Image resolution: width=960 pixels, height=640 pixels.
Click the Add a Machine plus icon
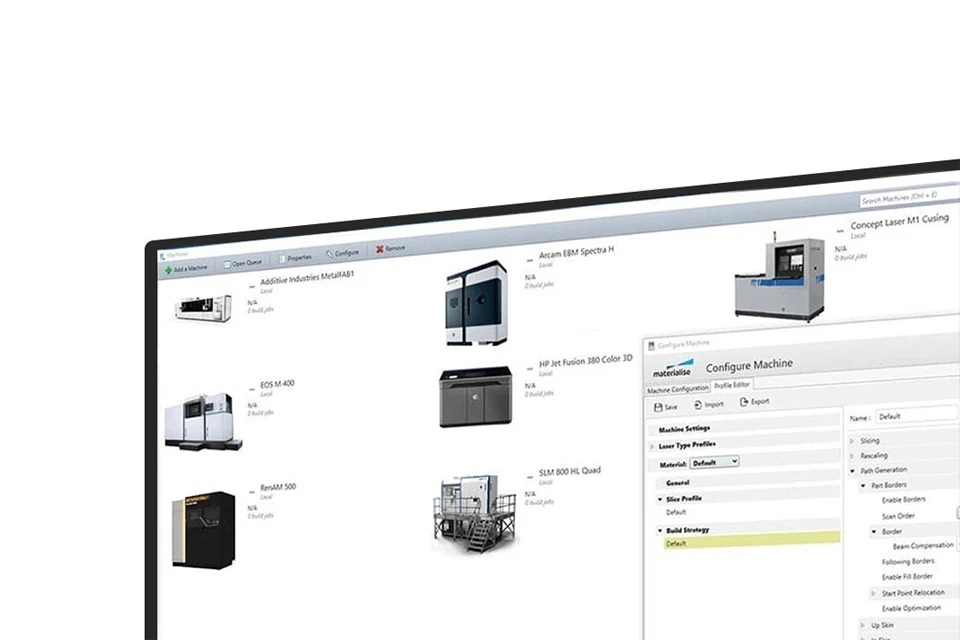[x=167, y=269]
